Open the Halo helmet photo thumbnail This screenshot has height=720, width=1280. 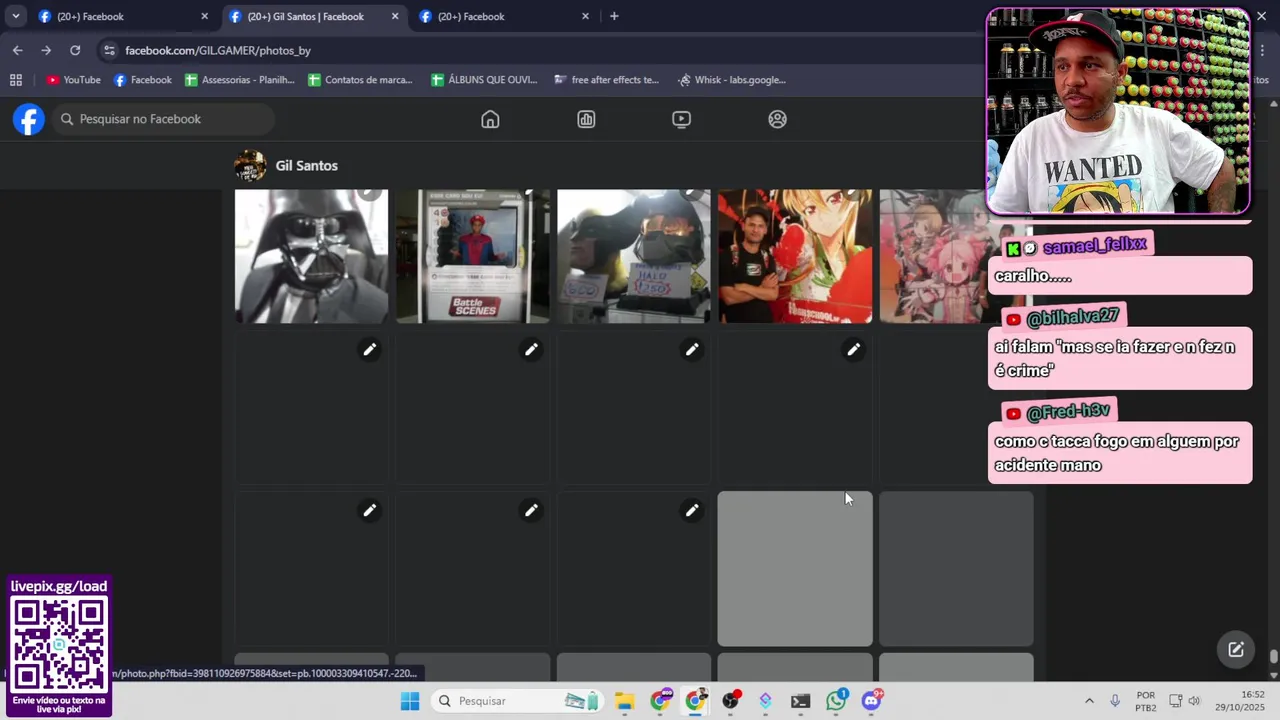point(633,256)
